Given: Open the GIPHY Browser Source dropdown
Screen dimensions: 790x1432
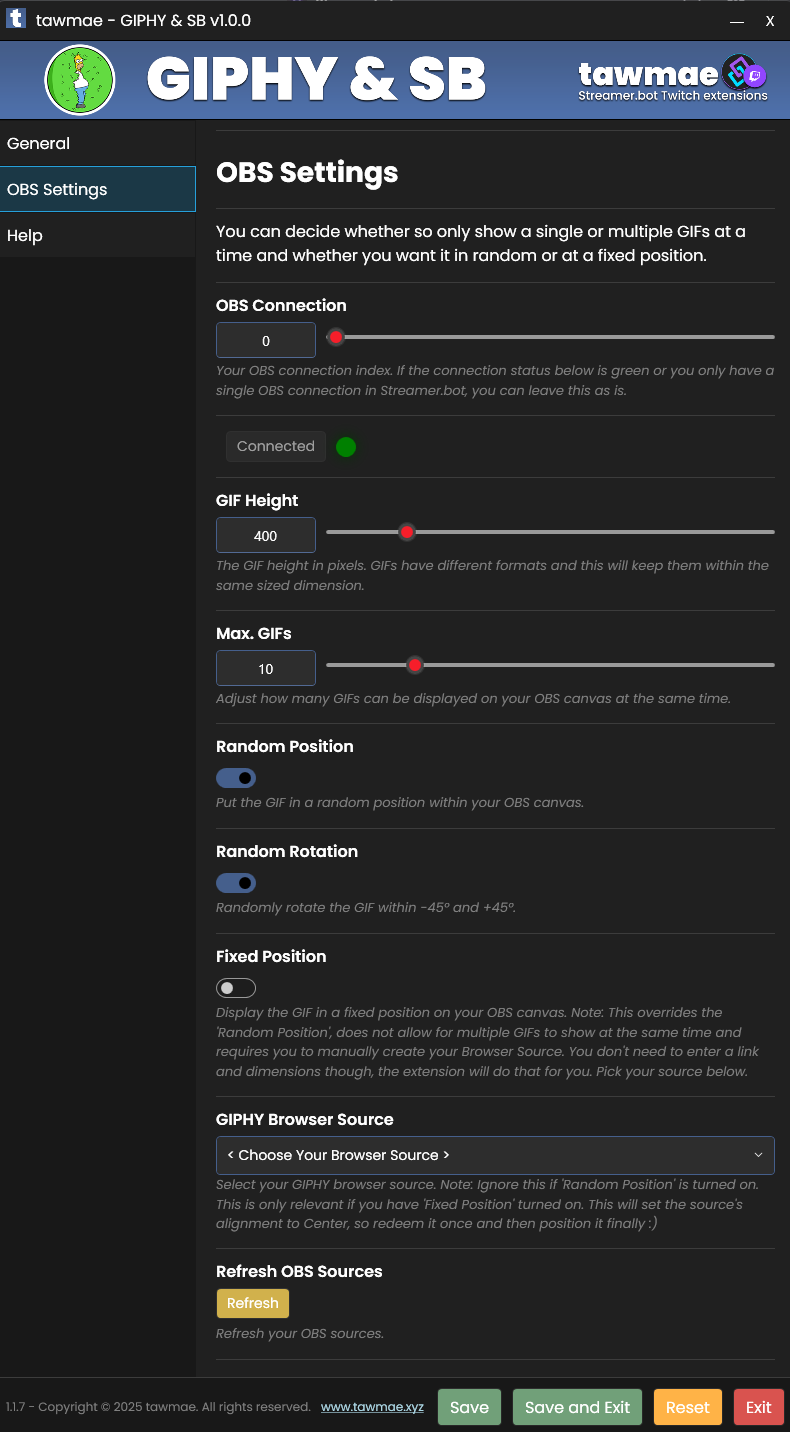Looking at the screenshot, I should [x=495, y=1155].
